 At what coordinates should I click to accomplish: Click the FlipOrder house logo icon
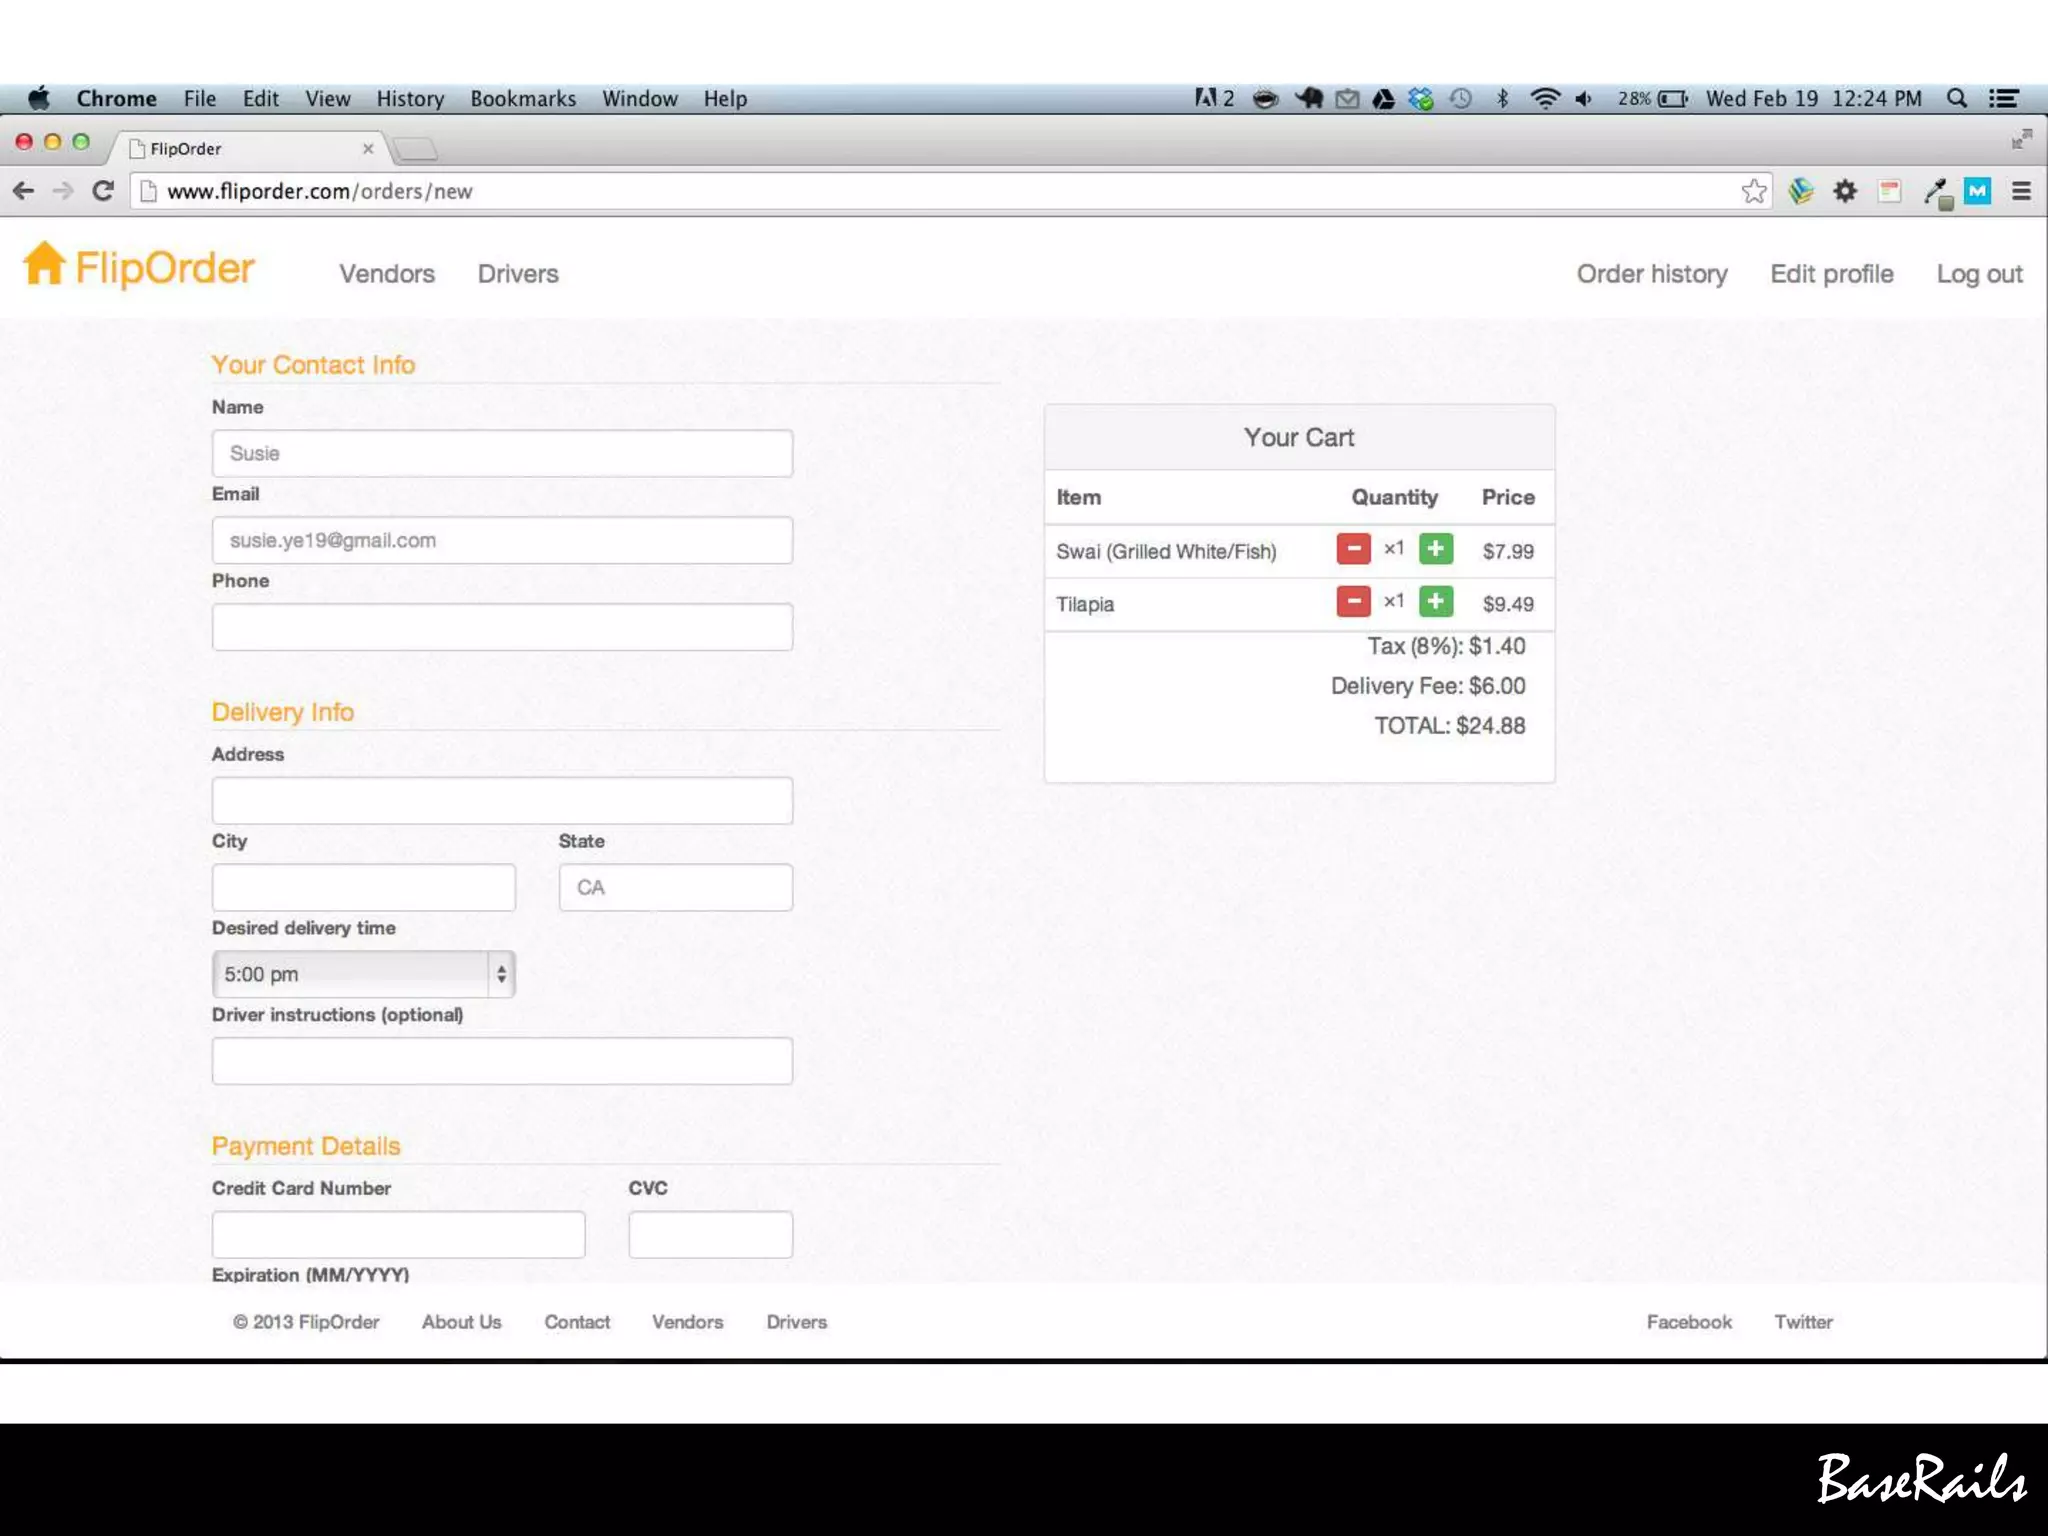pyautogui.click(x=44, y=264)
